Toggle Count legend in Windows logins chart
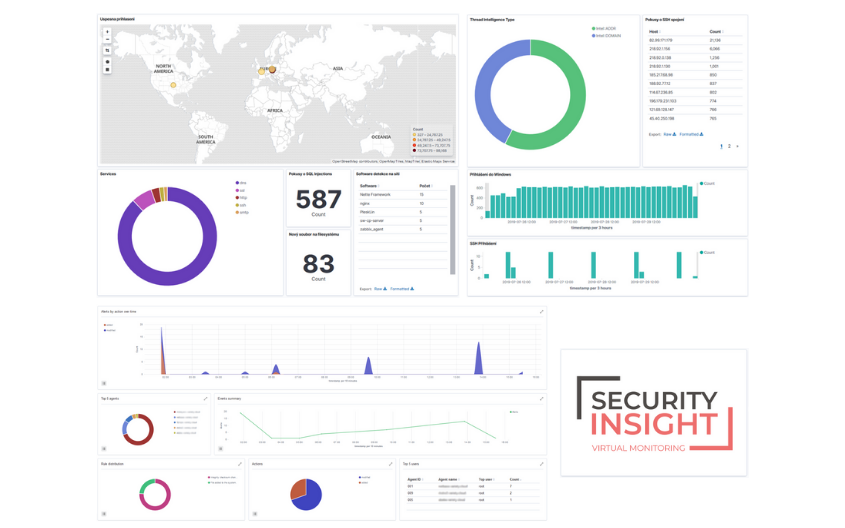This screenshot has height=528, width=845. [707, 184]
